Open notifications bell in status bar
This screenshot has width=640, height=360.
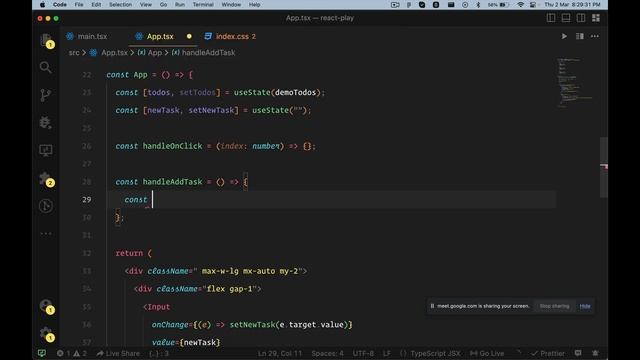(595, 353)
